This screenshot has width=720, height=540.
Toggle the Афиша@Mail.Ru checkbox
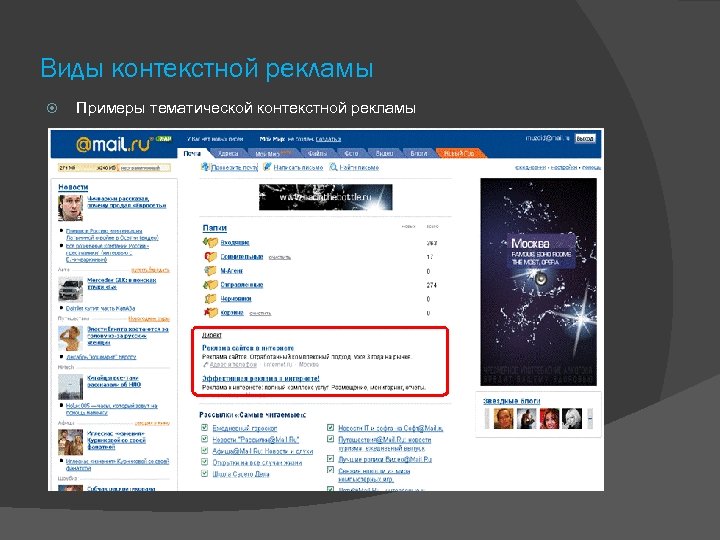pos(205,450)
